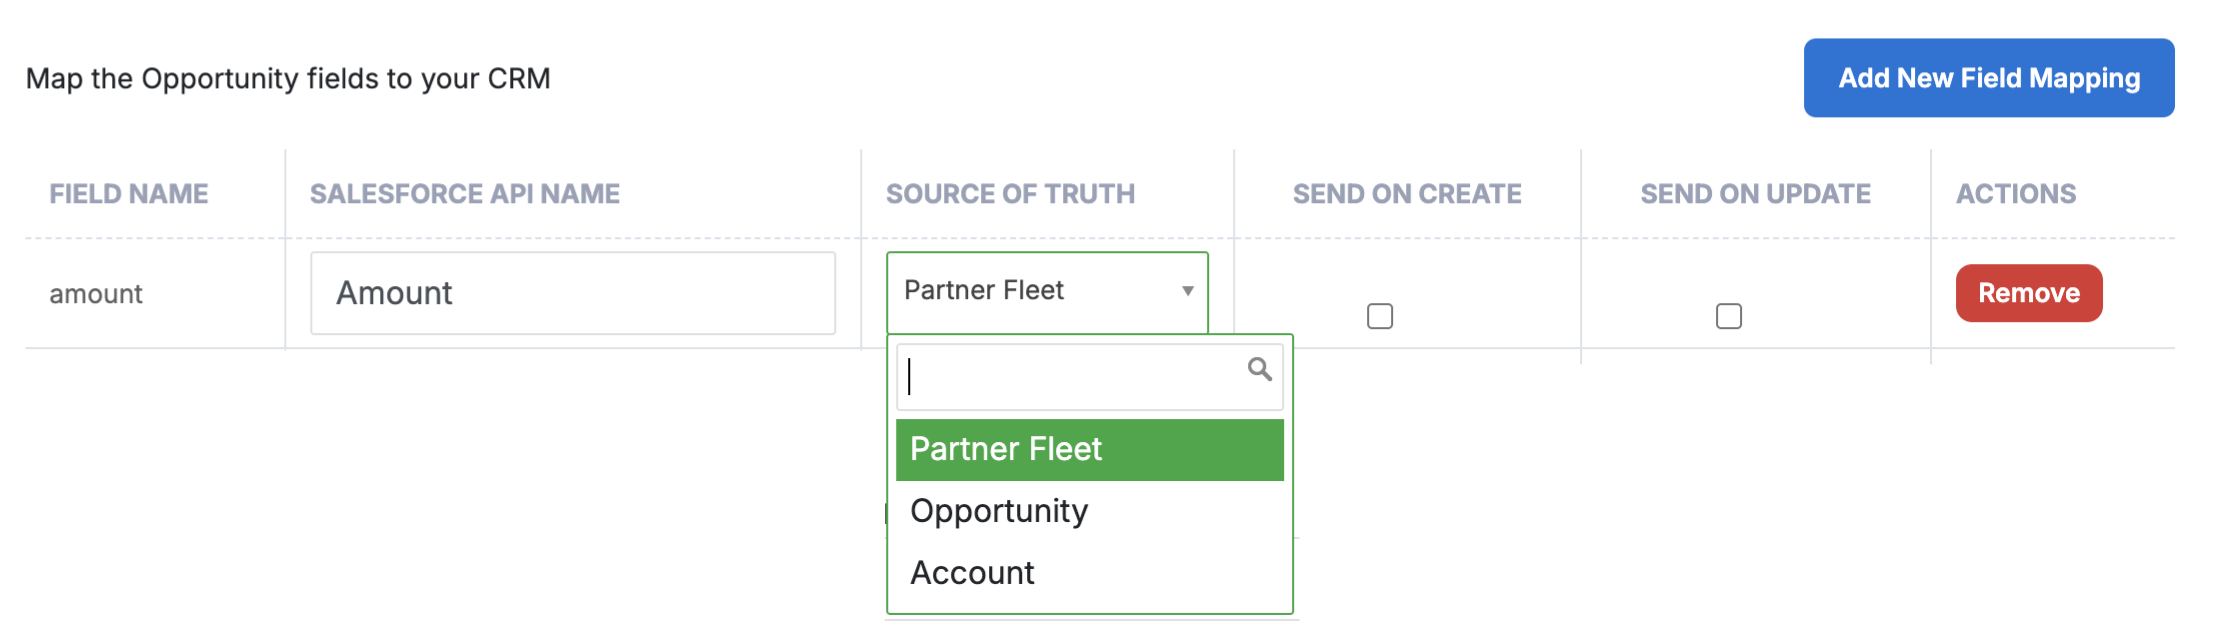Enable the Send on Update checkbox
The width and height of the screenshot is (2214, 630).
pyautogui.click(x=1729, y=316)
